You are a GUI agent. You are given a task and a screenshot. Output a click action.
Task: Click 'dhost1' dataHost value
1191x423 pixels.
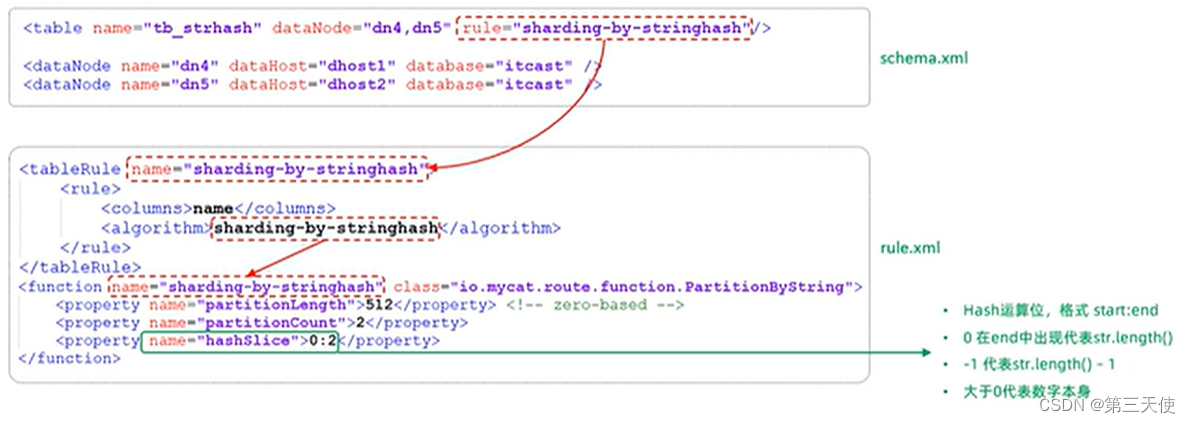[357, 66]
